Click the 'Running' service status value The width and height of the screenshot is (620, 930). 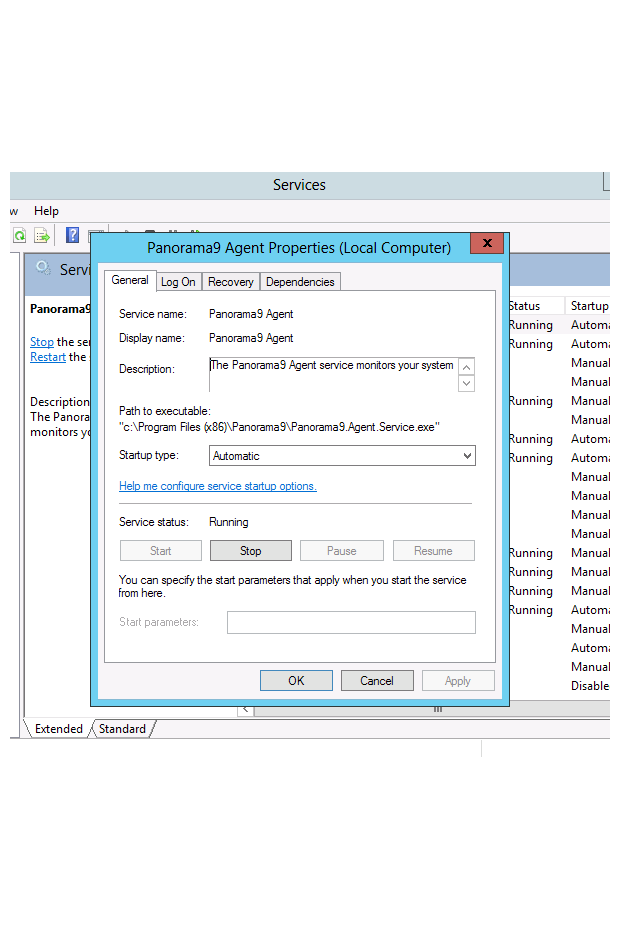pyautogui.click(x=228, y=522)
